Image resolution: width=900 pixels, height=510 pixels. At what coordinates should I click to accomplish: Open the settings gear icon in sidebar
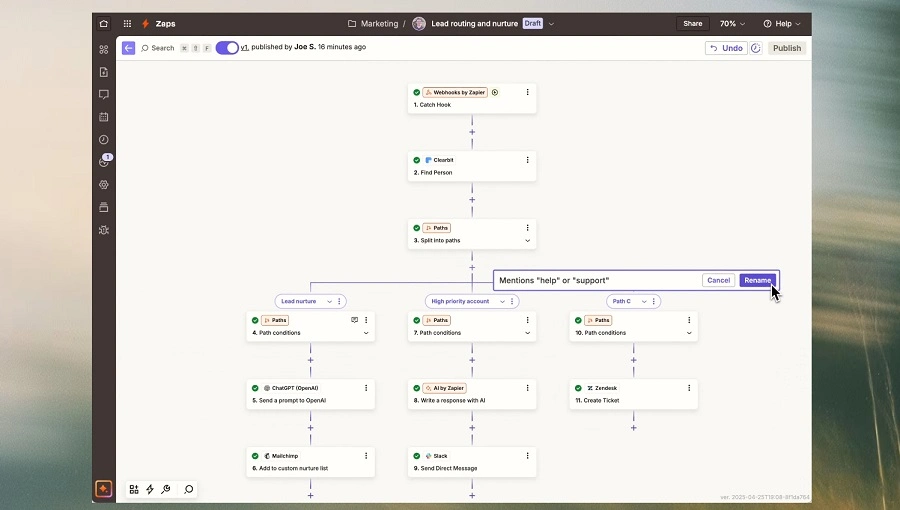pyautogui.click(x=103, y=185)
